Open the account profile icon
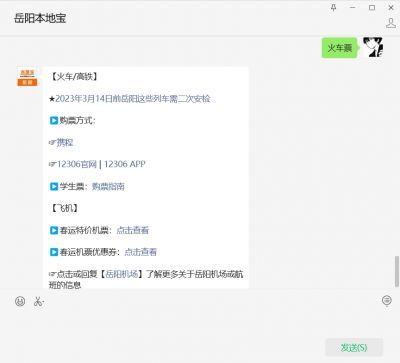400x363 pixels. pyautogui.click(x=390, y=23)
